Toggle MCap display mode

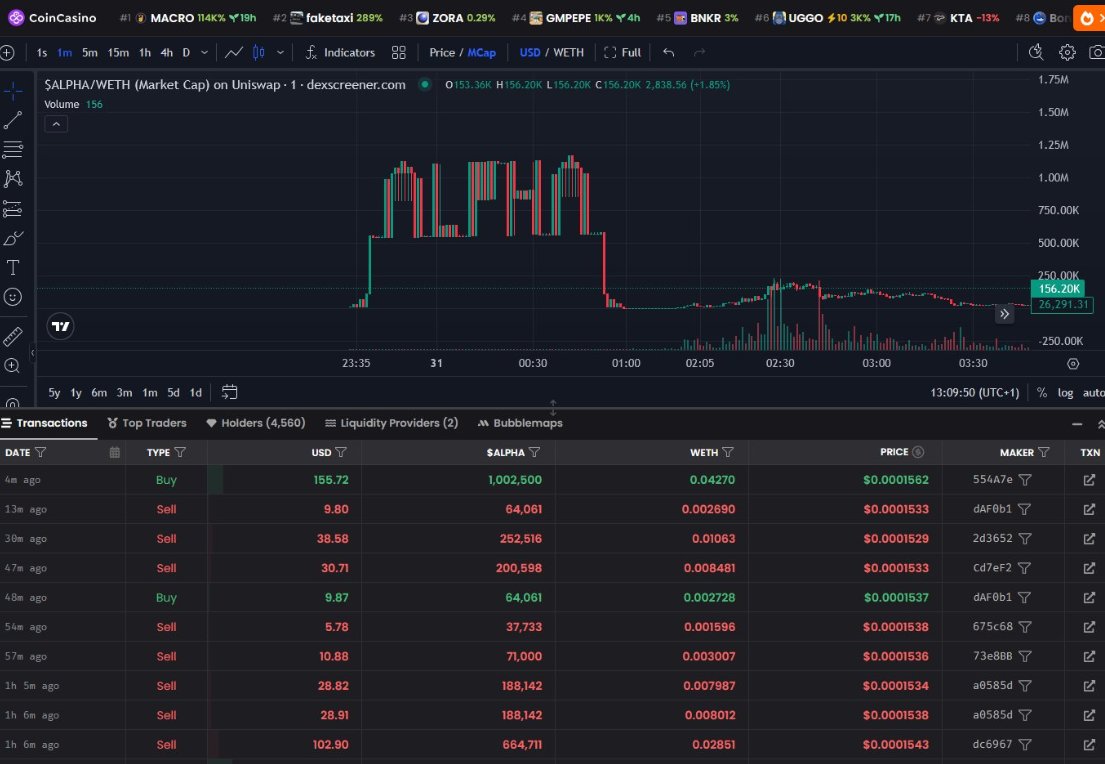pos(481,52)
